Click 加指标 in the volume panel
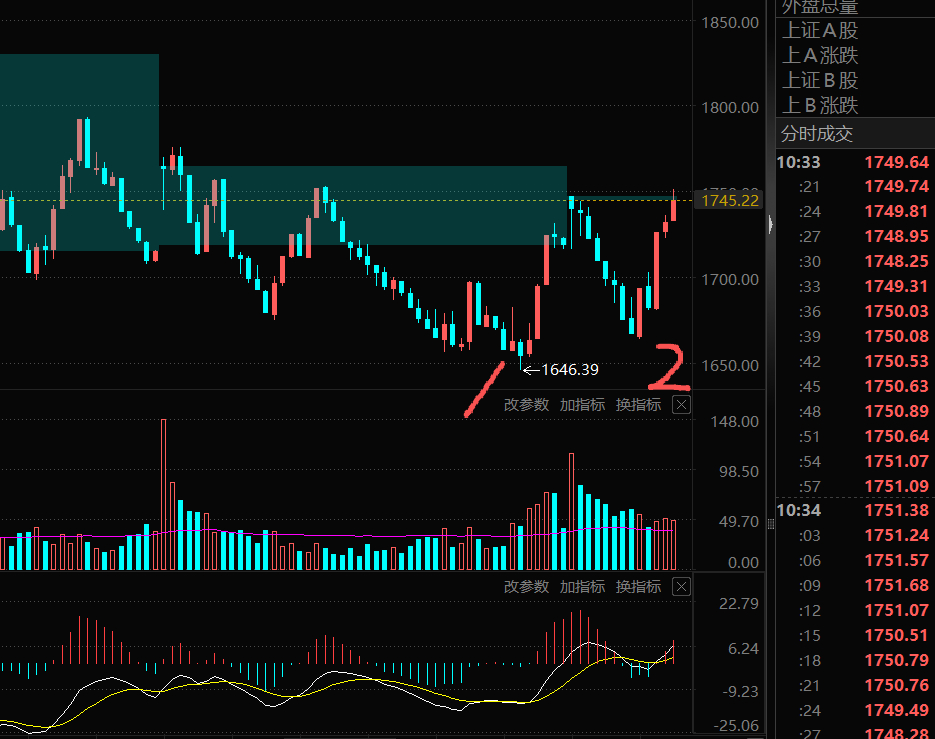This screenshot has height=739, width=935. click(582, 405)
